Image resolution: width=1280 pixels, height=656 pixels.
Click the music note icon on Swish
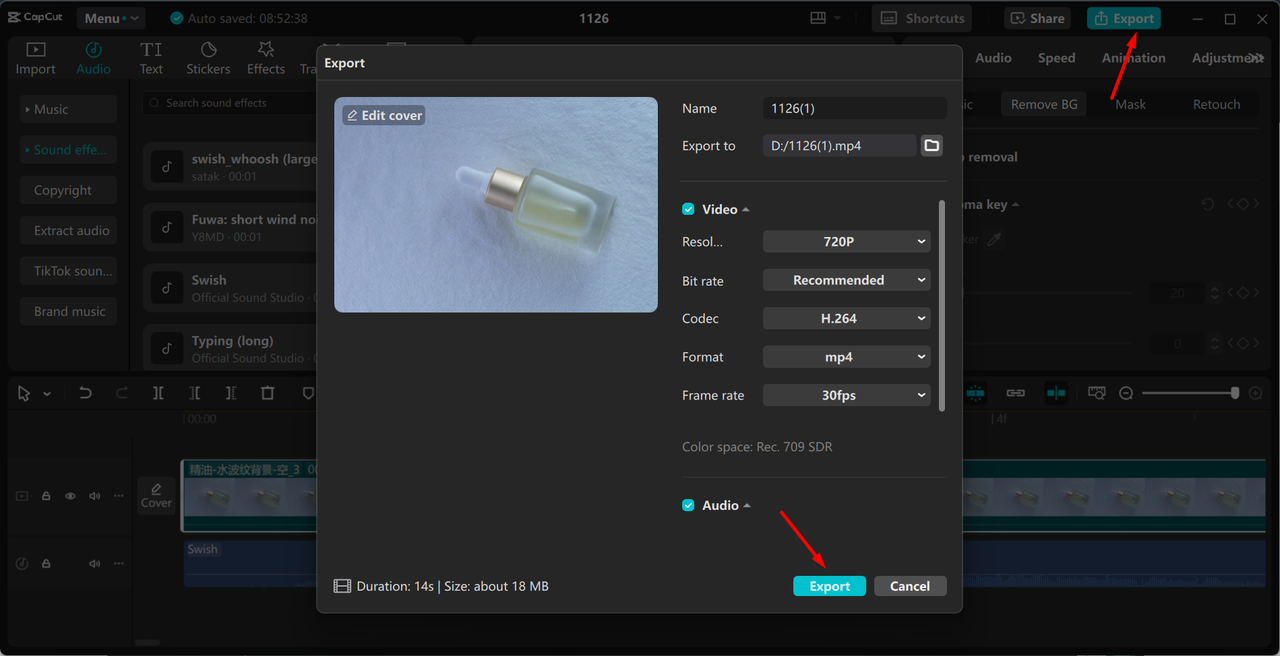pos(167,288)
